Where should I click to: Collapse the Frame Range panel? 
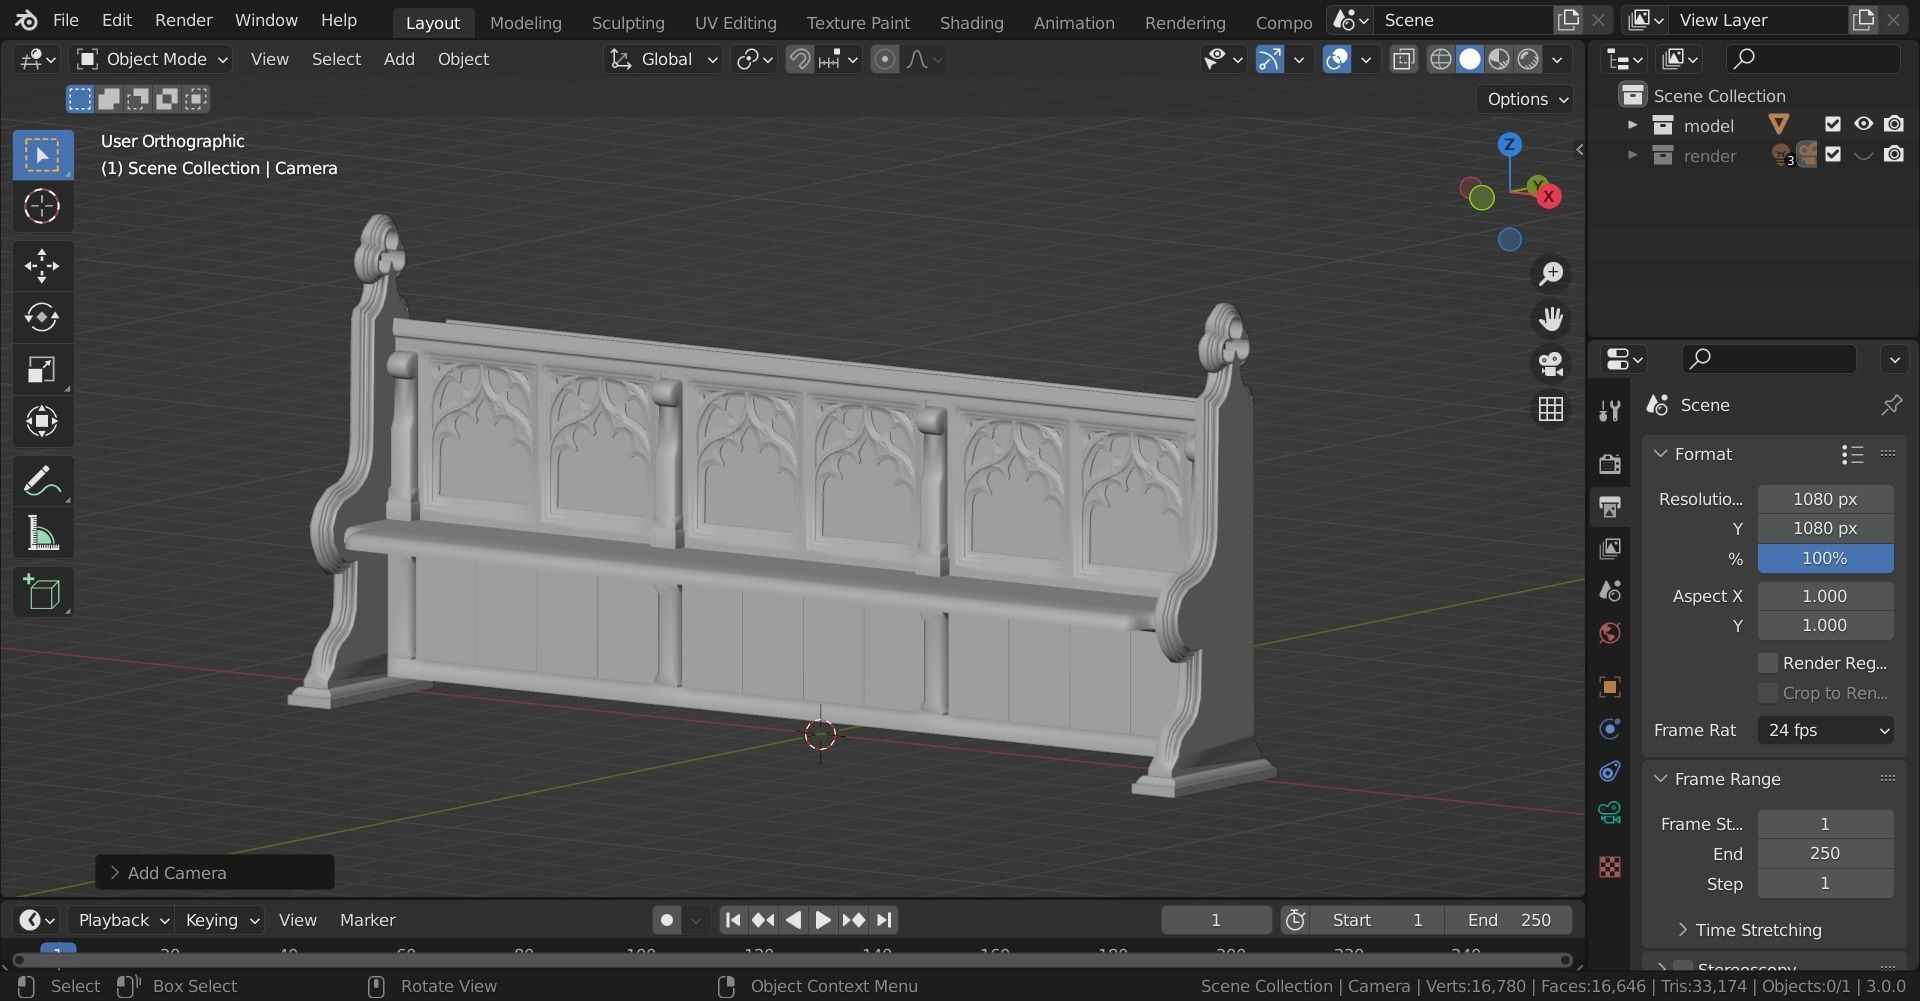click(x=1661, y=779)
